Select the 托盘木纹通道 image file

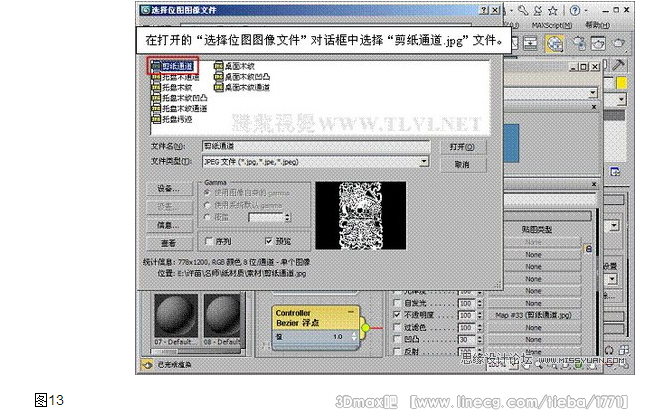(x=179, y=109)
